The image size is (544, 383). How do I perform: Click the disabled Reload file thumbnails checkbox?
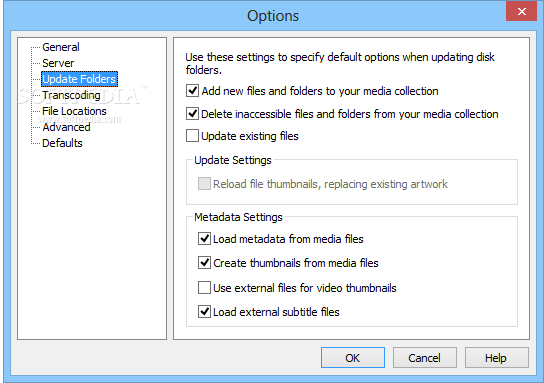tap(204, 184)
